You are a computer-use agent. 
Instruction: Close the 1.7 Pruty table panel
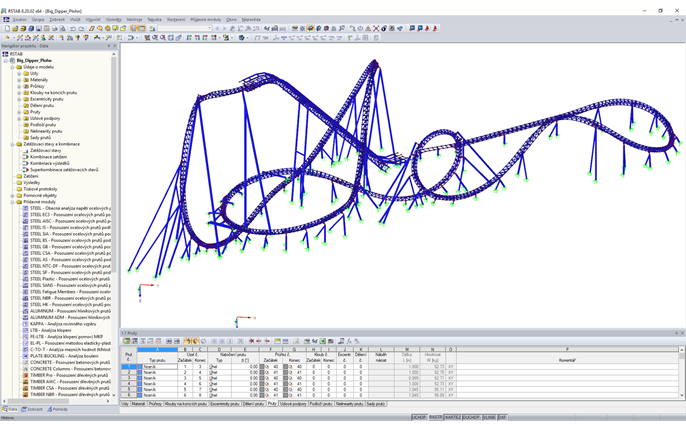pos(682,333)
